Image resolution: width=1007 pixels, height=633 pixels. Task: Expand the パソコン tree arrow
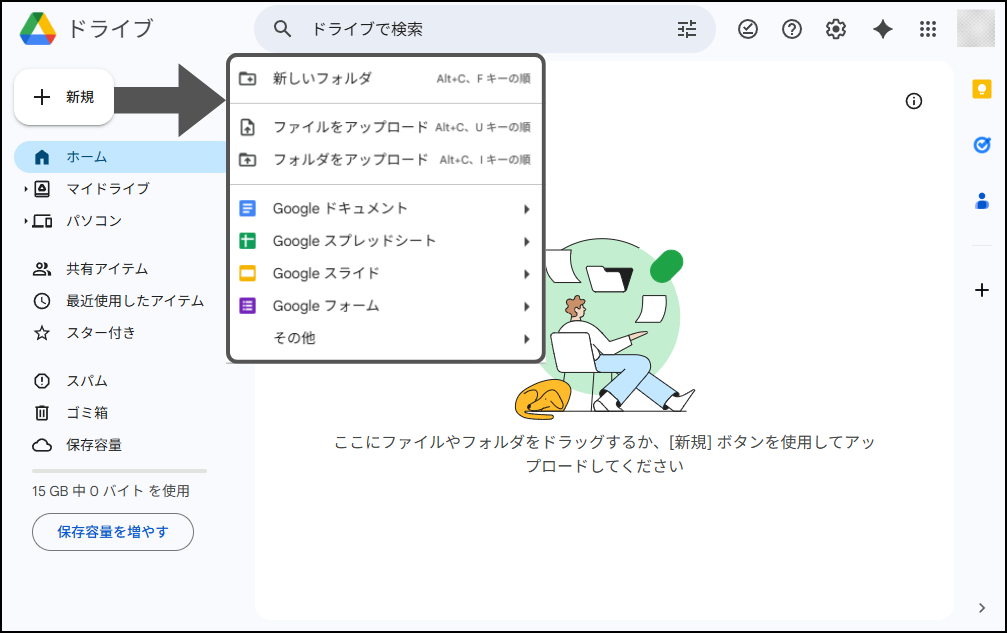(26, 221)
